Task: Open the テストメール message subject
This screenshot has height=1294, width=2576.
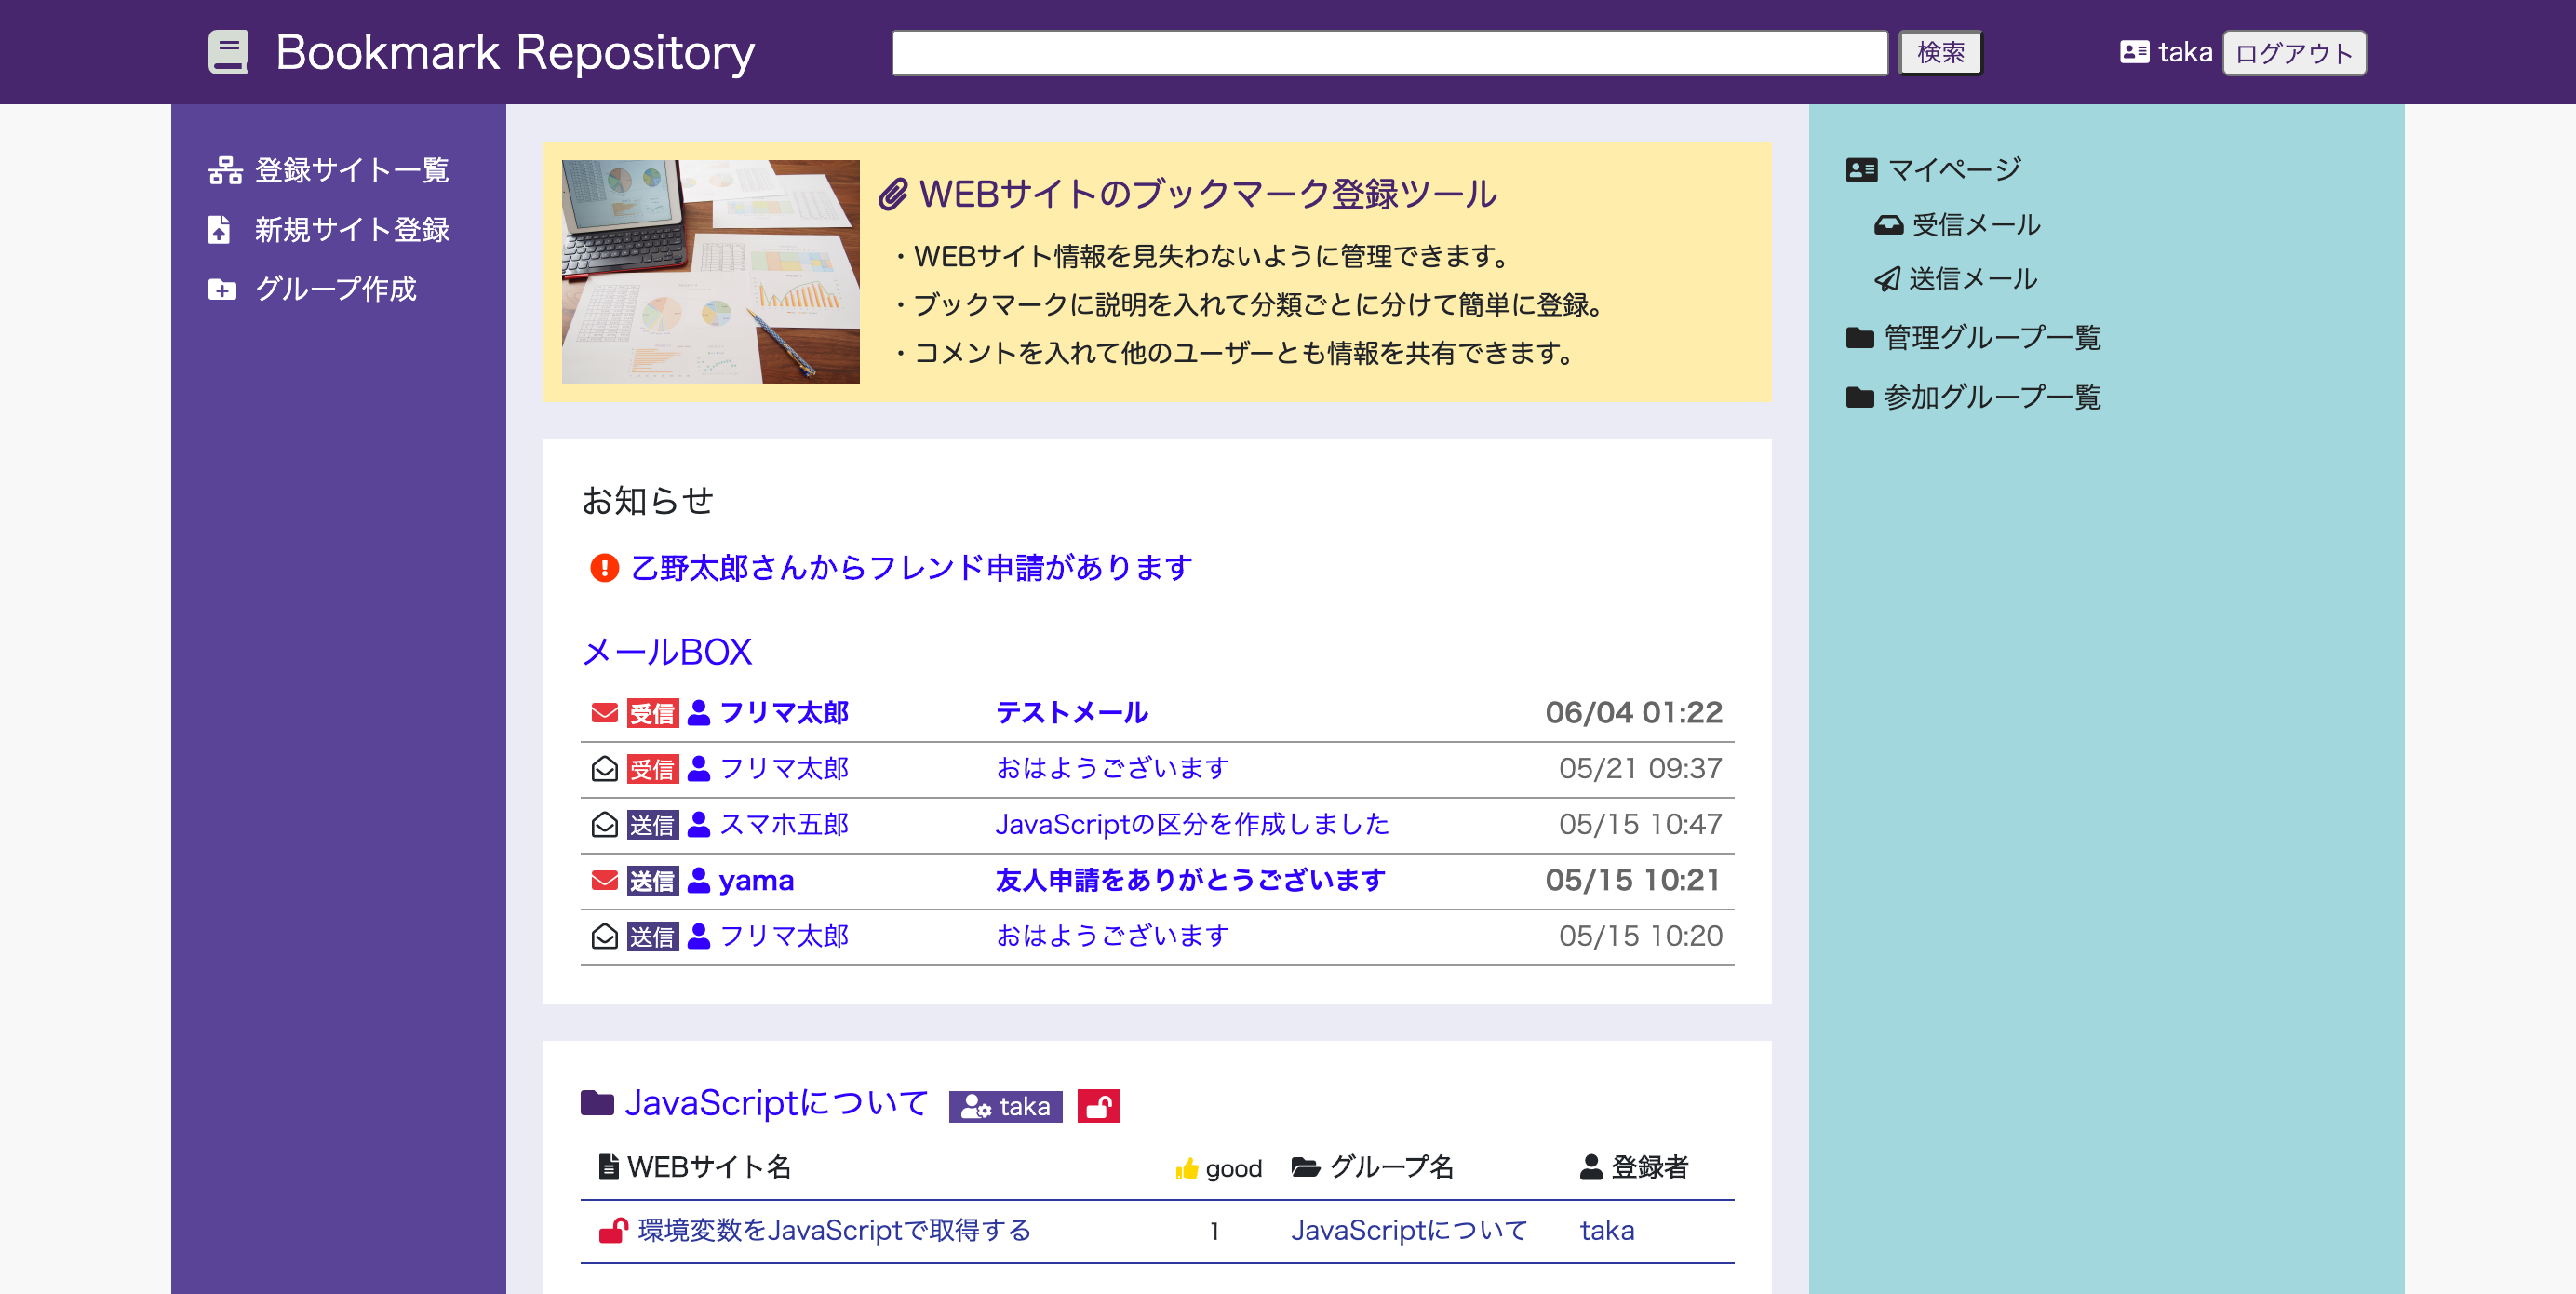Action: coord(1071,712)
